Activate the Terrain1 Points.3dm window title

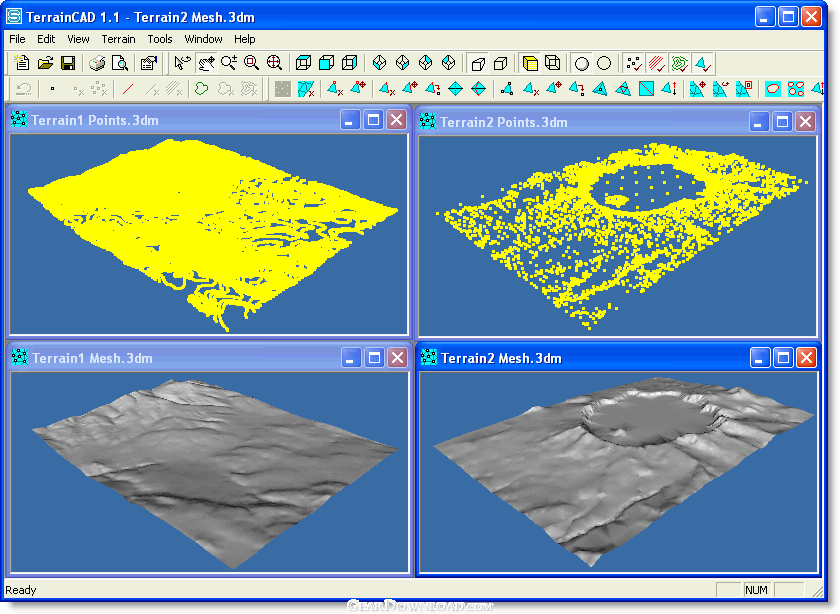95,120
